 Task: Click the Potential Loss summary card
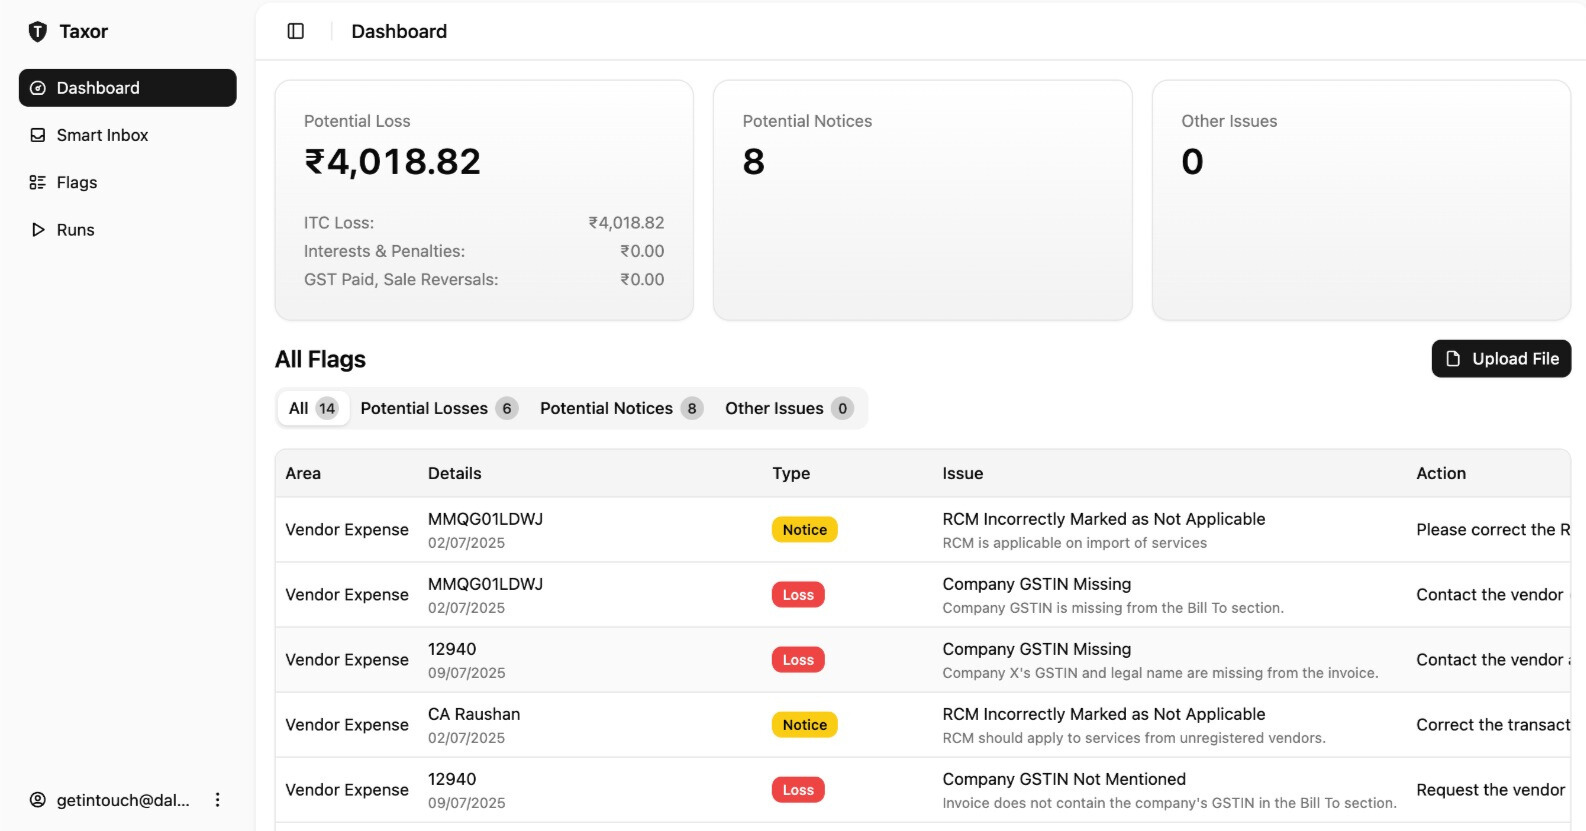(x=484, y=200)
